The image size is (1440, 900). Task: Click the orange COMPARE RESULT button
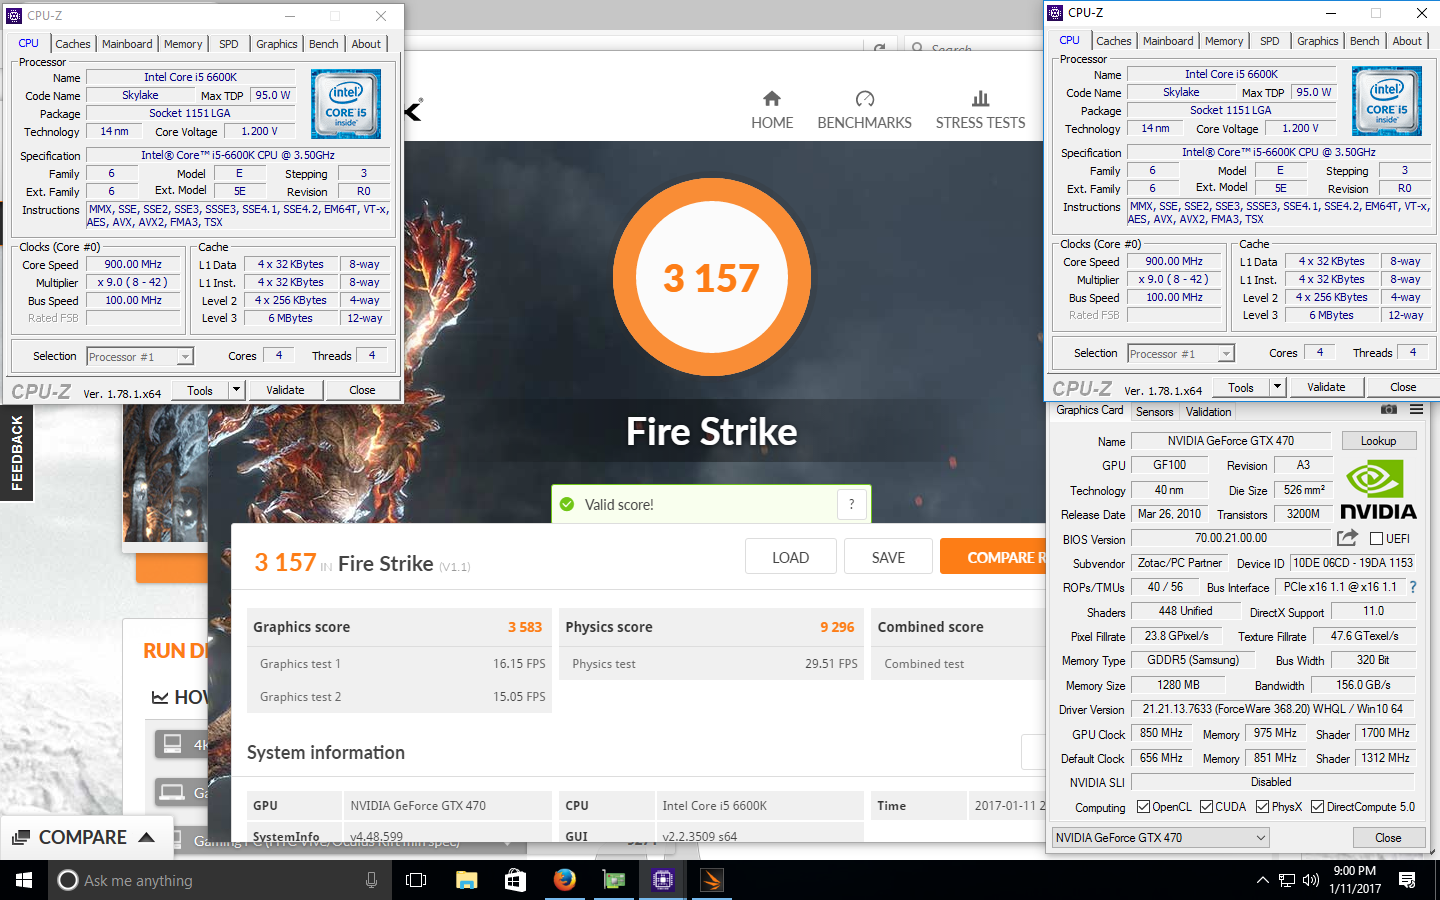[x=993, y=557]
